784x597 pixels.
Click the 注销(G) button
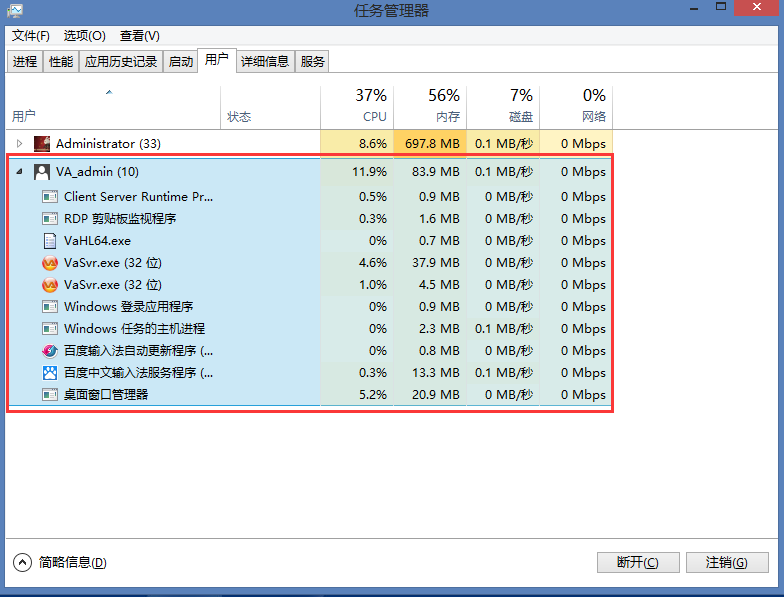coord(727,562)
